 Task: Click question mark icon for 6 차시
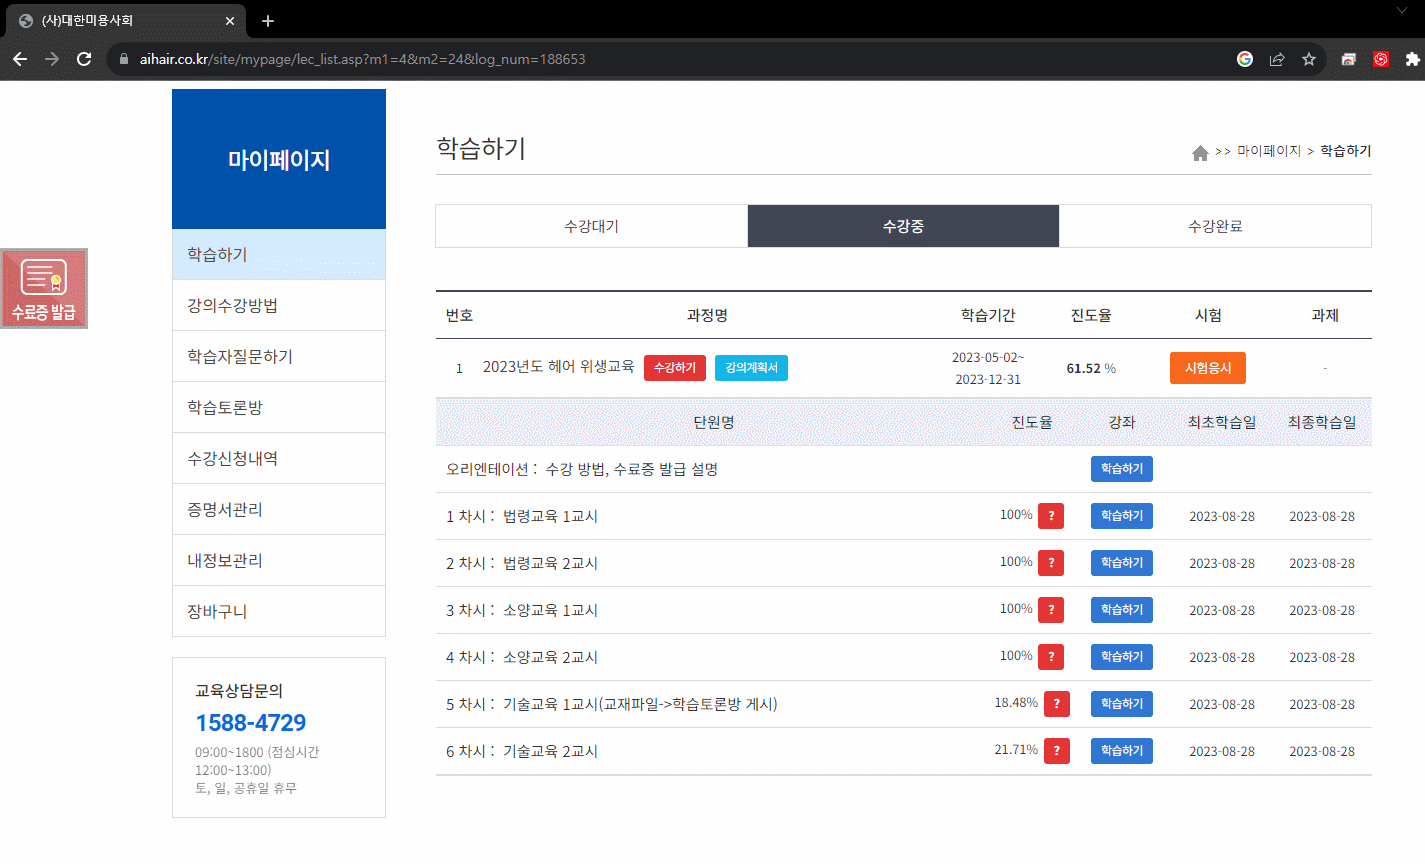click(1057, 751)
